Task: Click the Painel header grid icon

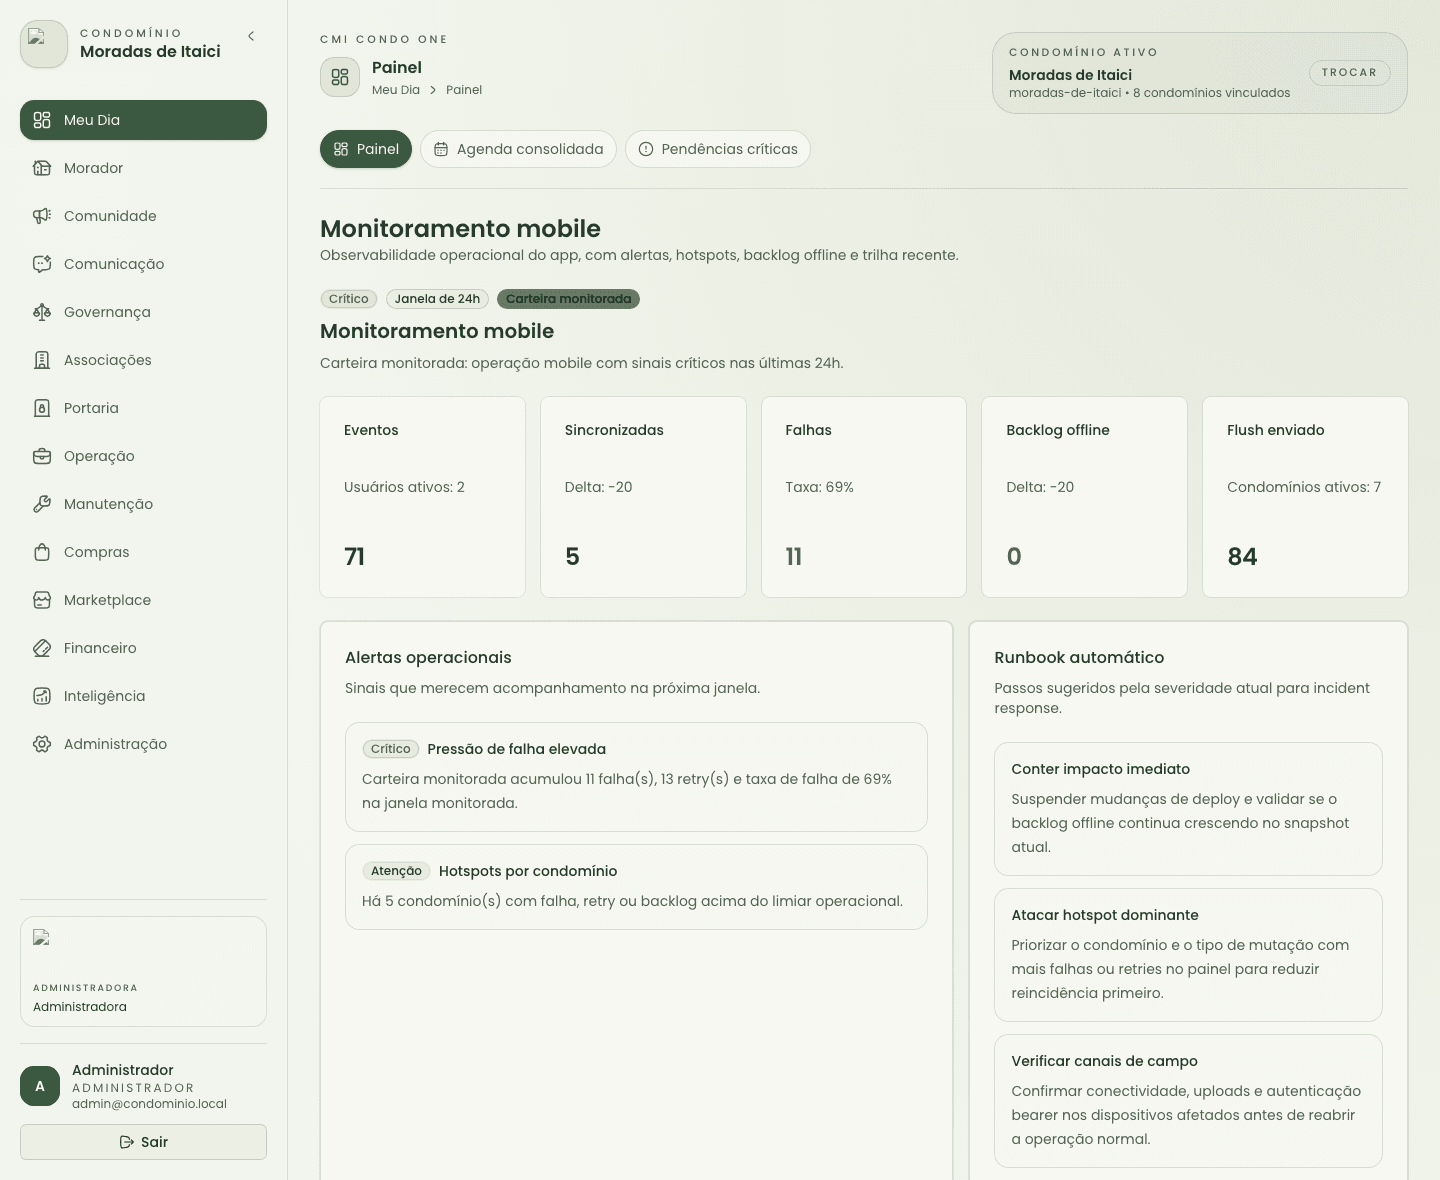Action: coord(340,77)
